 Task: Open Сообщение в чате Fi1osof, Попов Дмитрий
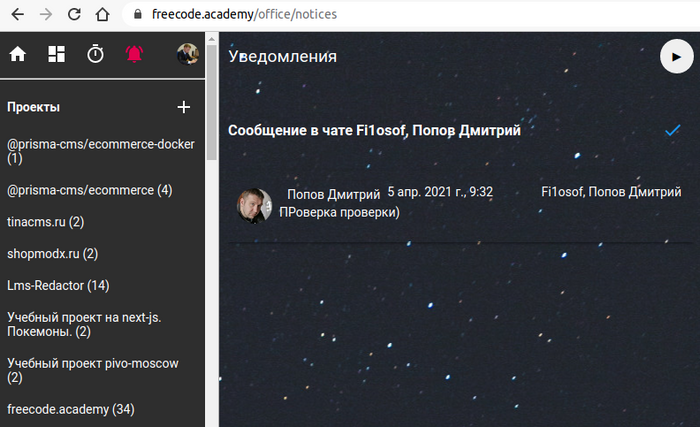pos(375,130)
